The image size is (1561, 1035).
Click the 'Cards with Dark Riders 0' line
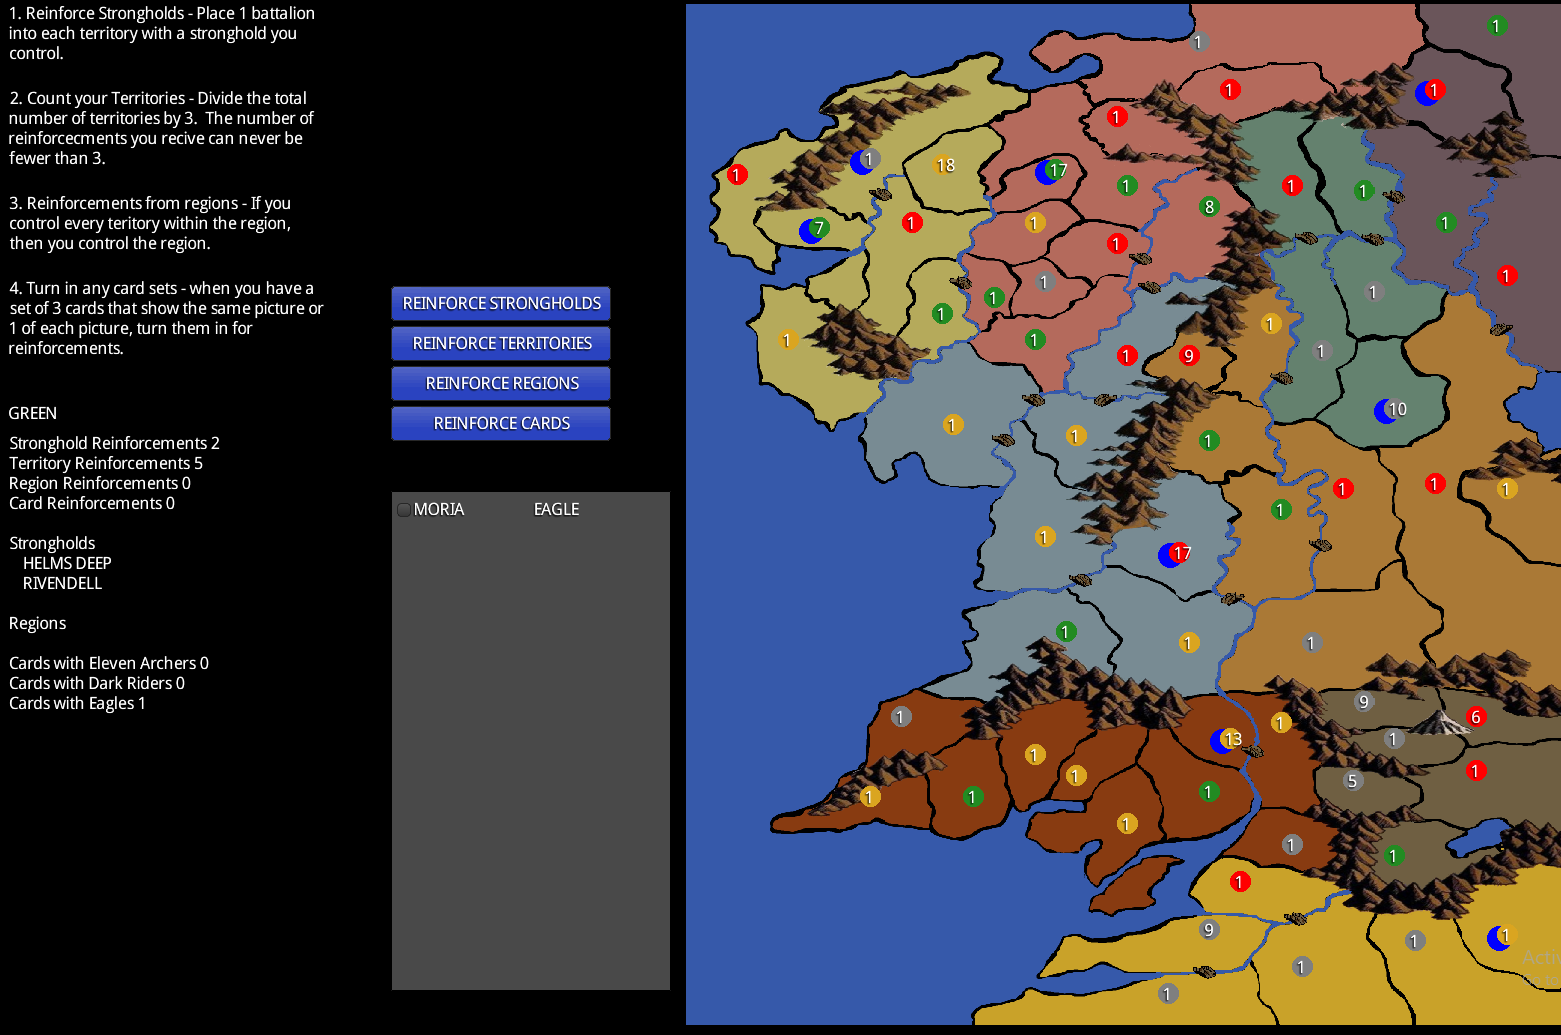click(x=97, y=683)
